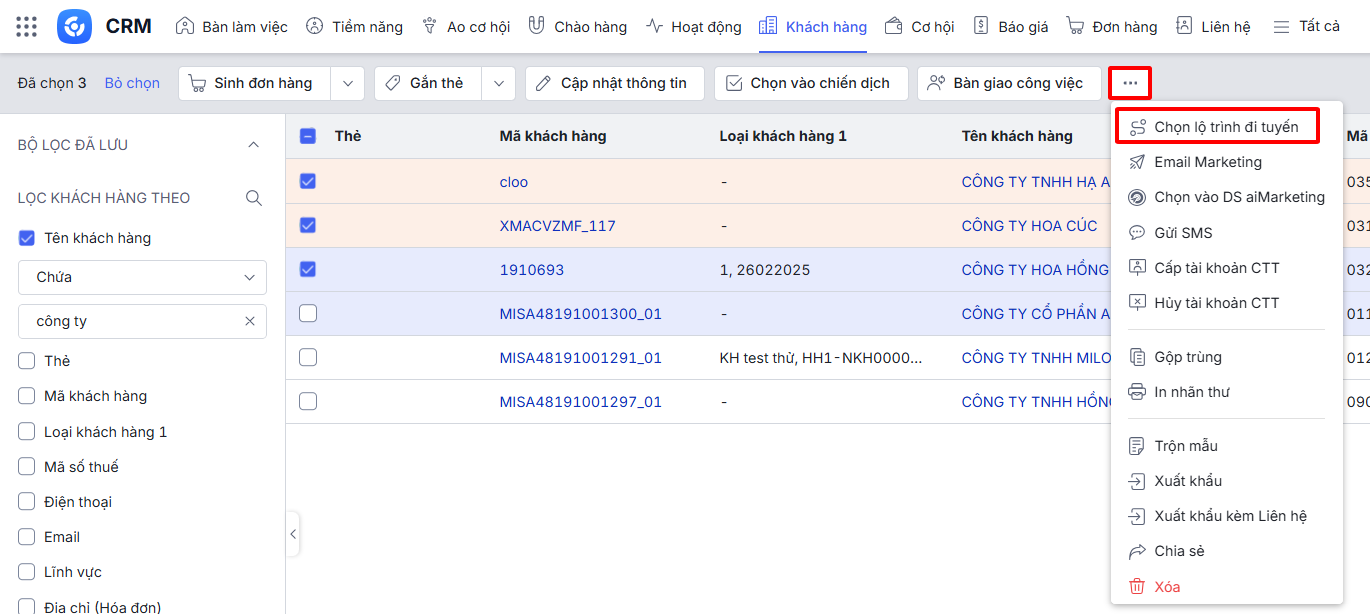Image resolution: width=1370 pixels, height=614 pixels.
Task: Uncheck the row for customer cloo
Action: [x=308, y=182]
